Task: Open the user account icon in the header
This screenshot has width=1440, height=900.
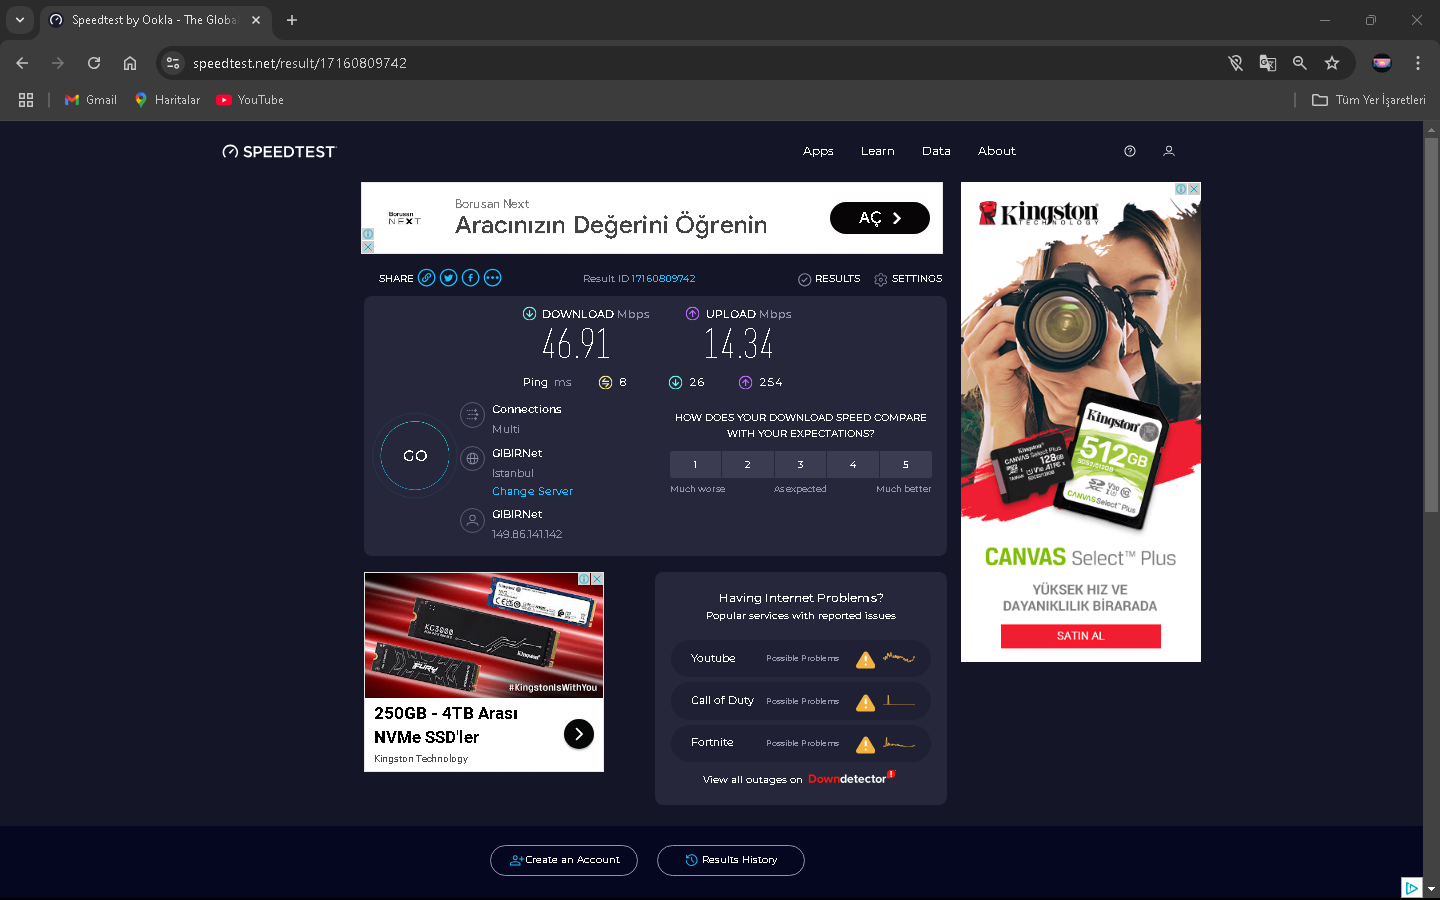Action: 1169,151
